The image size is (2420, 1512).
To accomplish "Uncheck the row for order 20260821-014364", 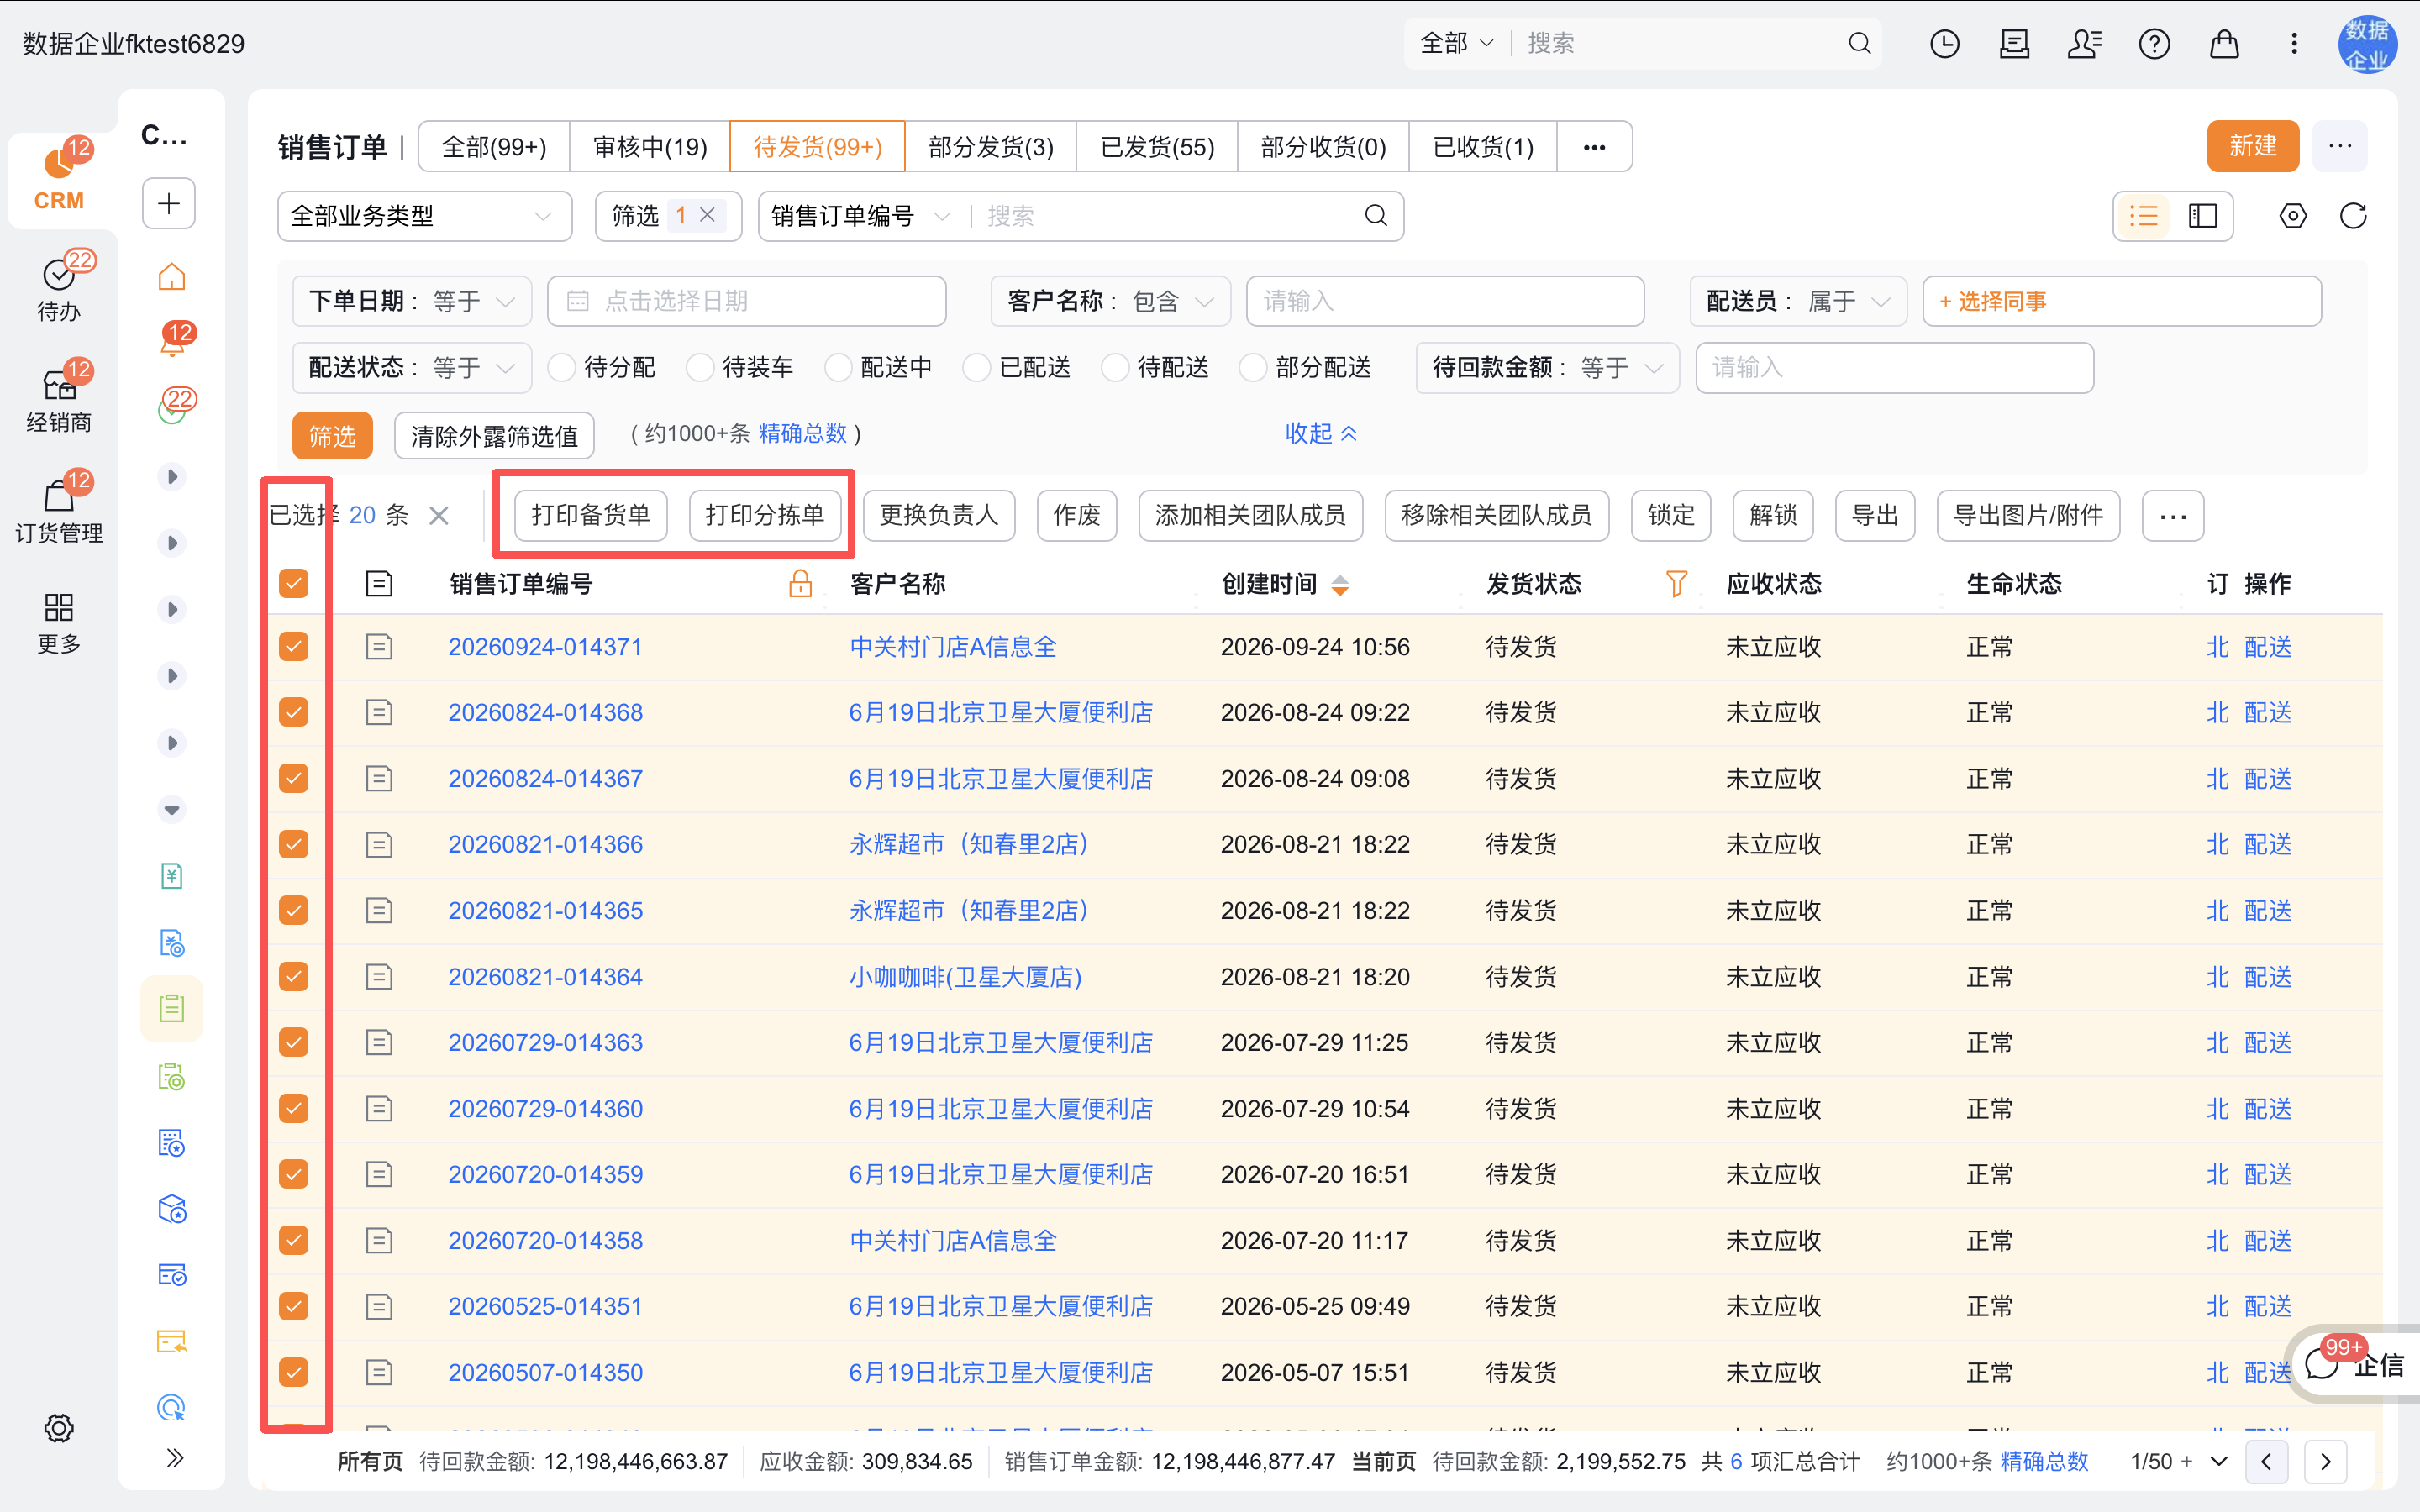I will coord(293,976).
